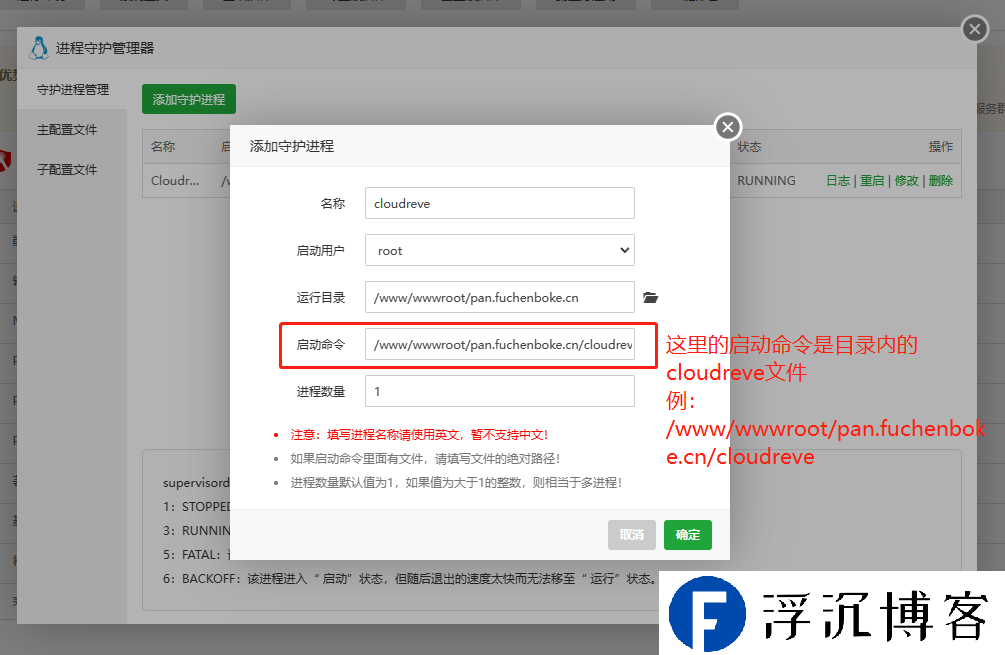Click the 删除 link in the process row
The image size is (1005, 655).
click(940, 181)
